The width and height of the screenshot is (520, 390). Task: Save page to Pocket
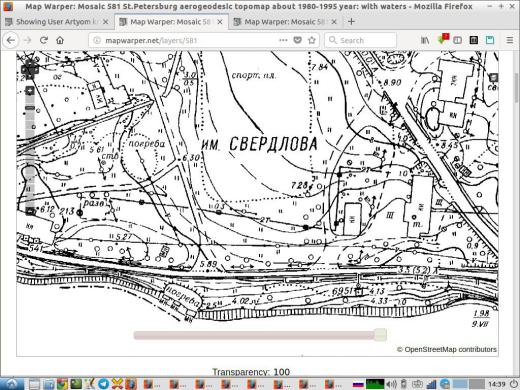pos(297,40)
